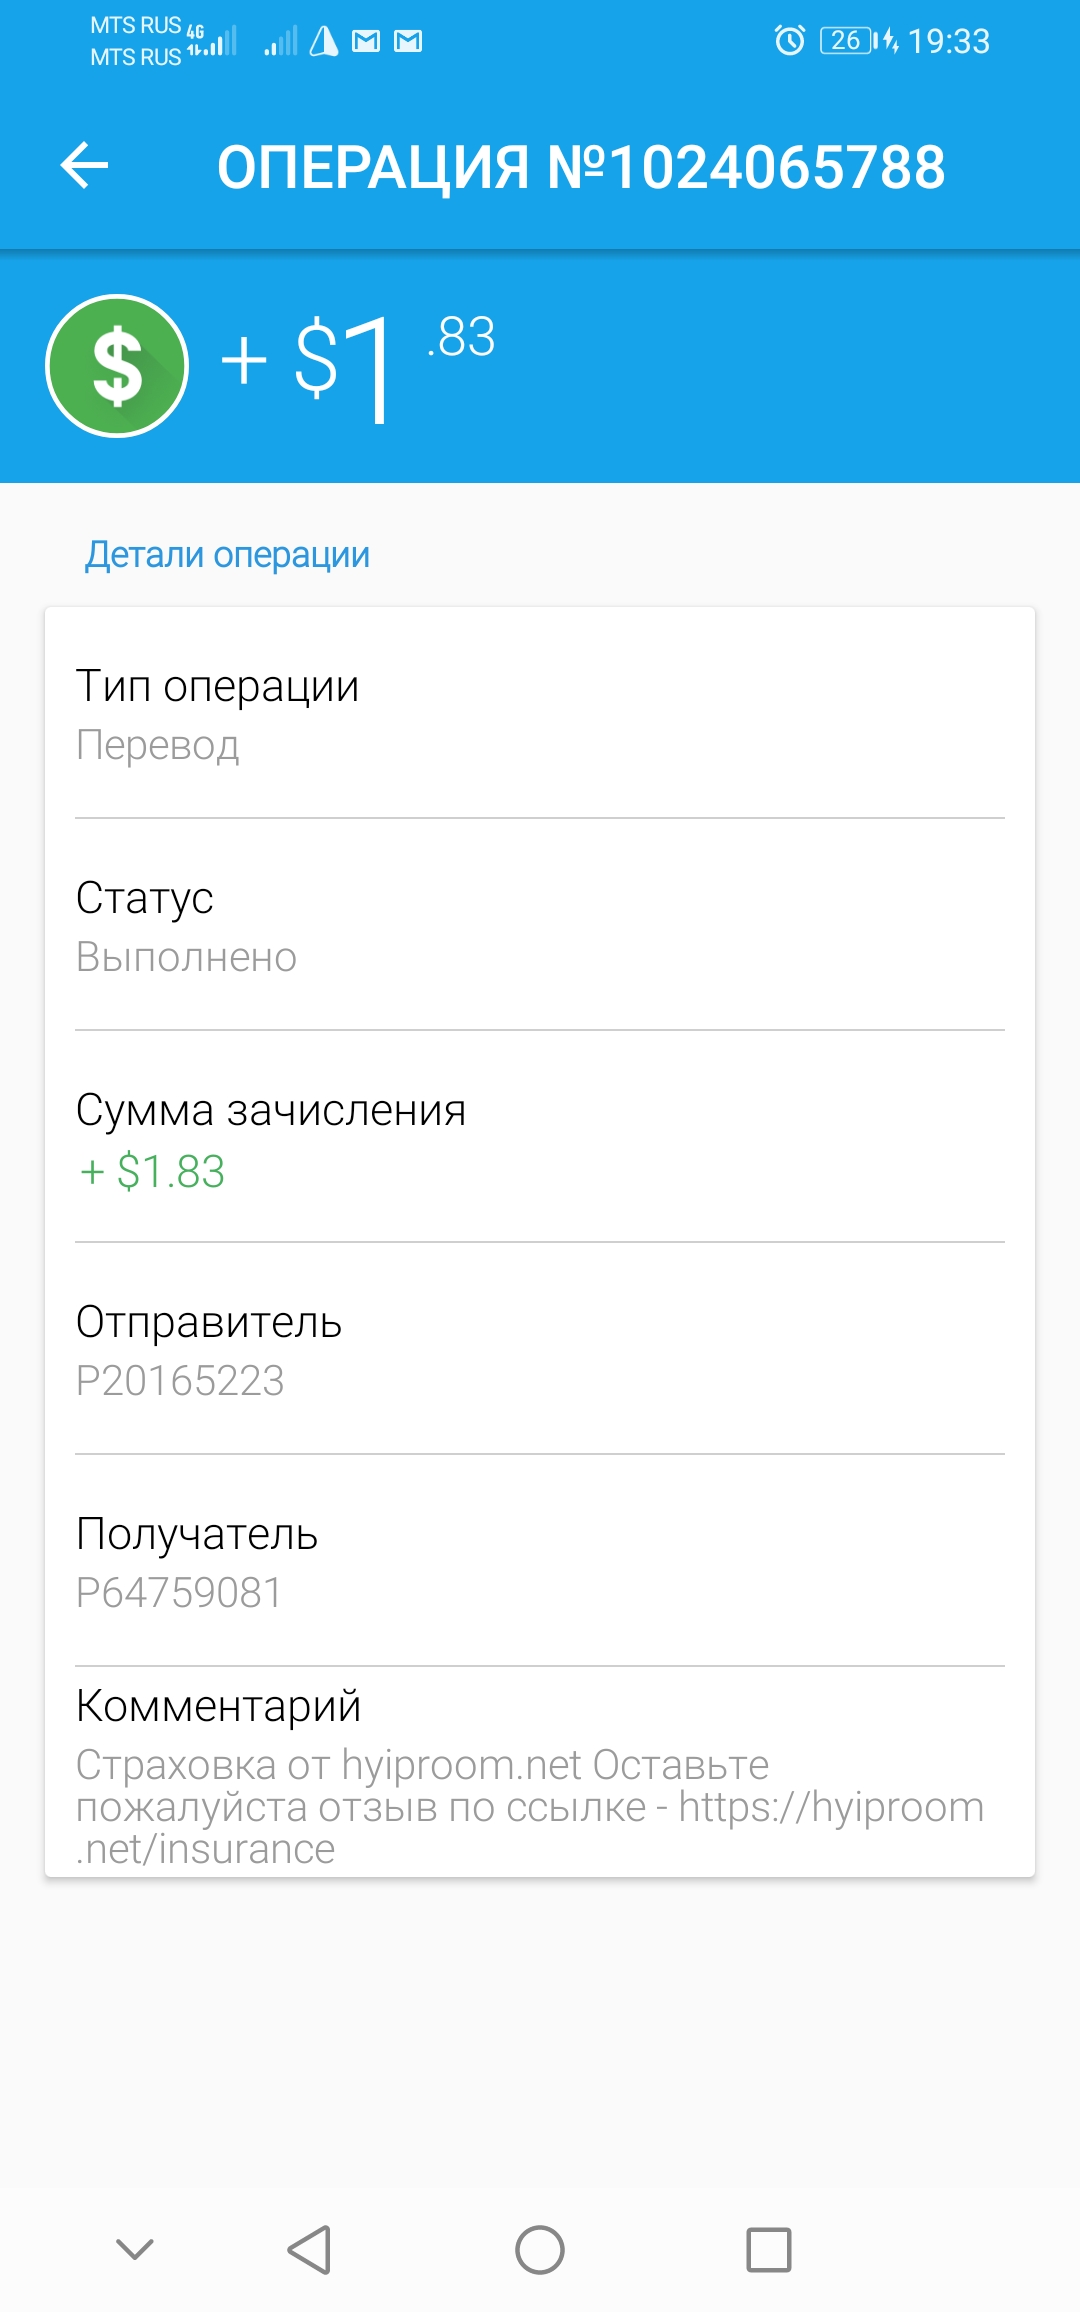The image size is (1080, 2312).
Task: Tap the 'Выполнено' status value
Action: point(186,958)
